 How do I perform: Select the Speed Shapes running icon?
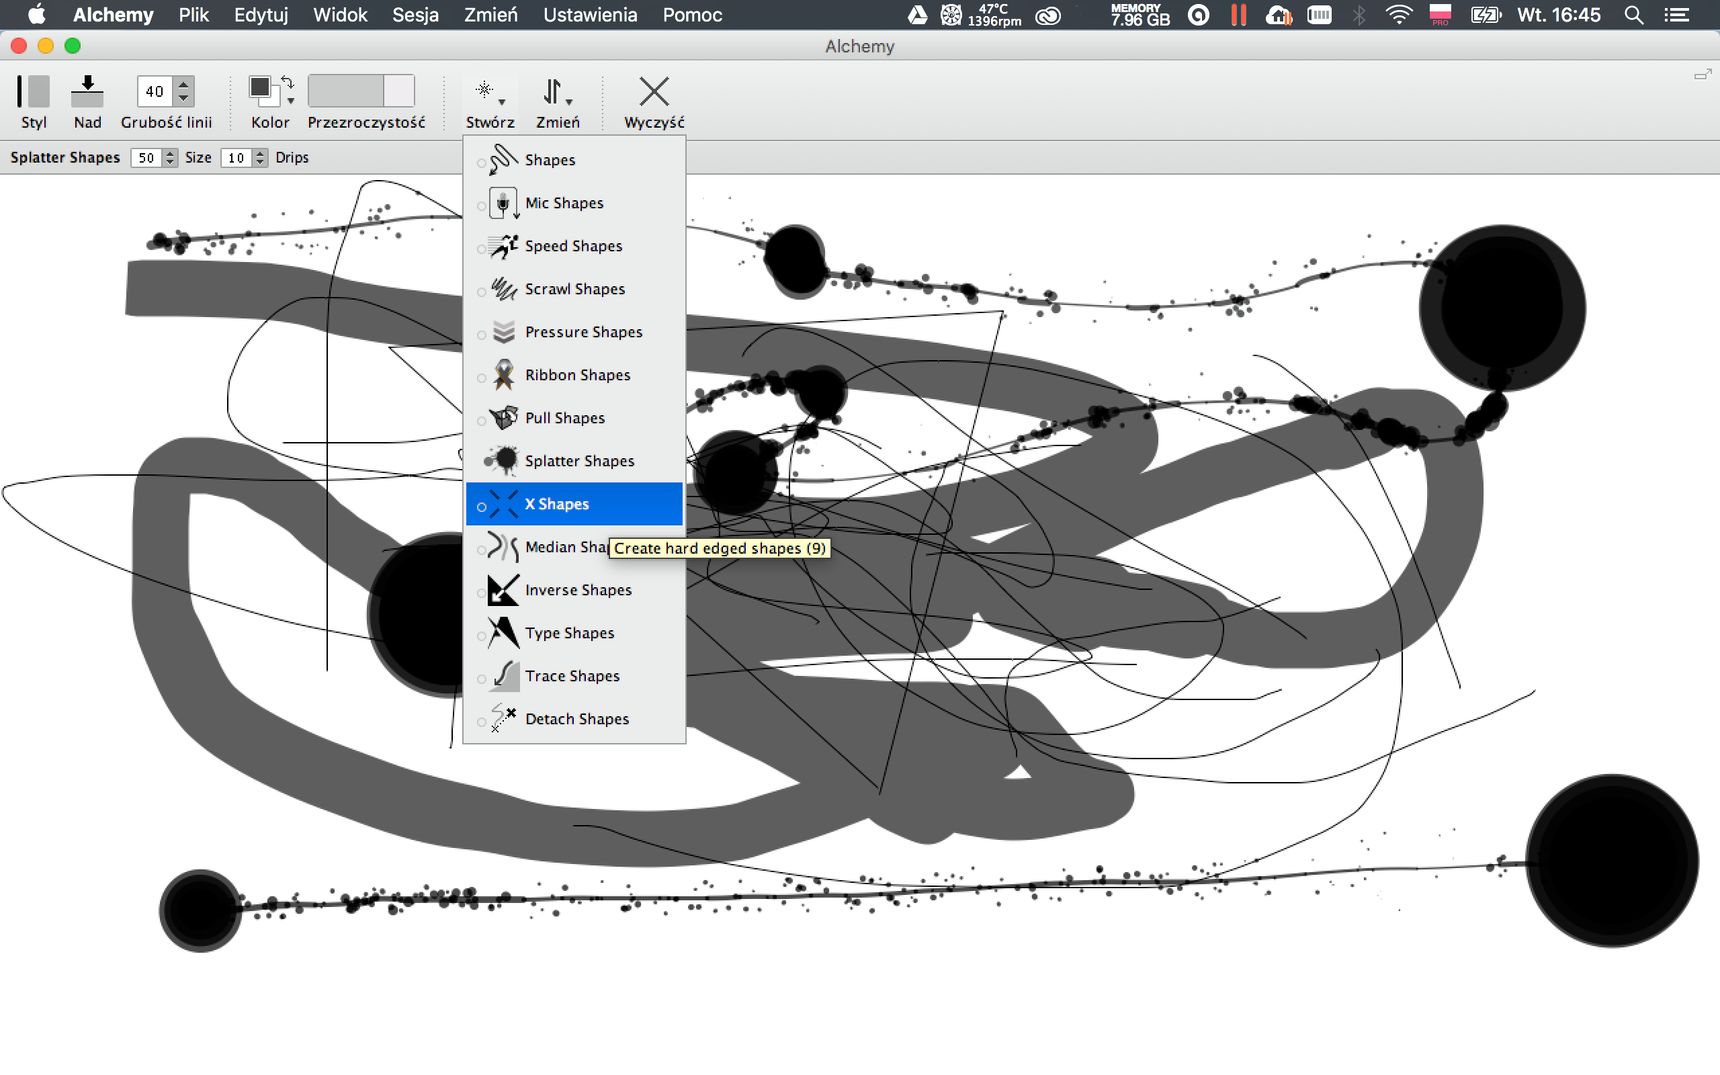[503, 246]
